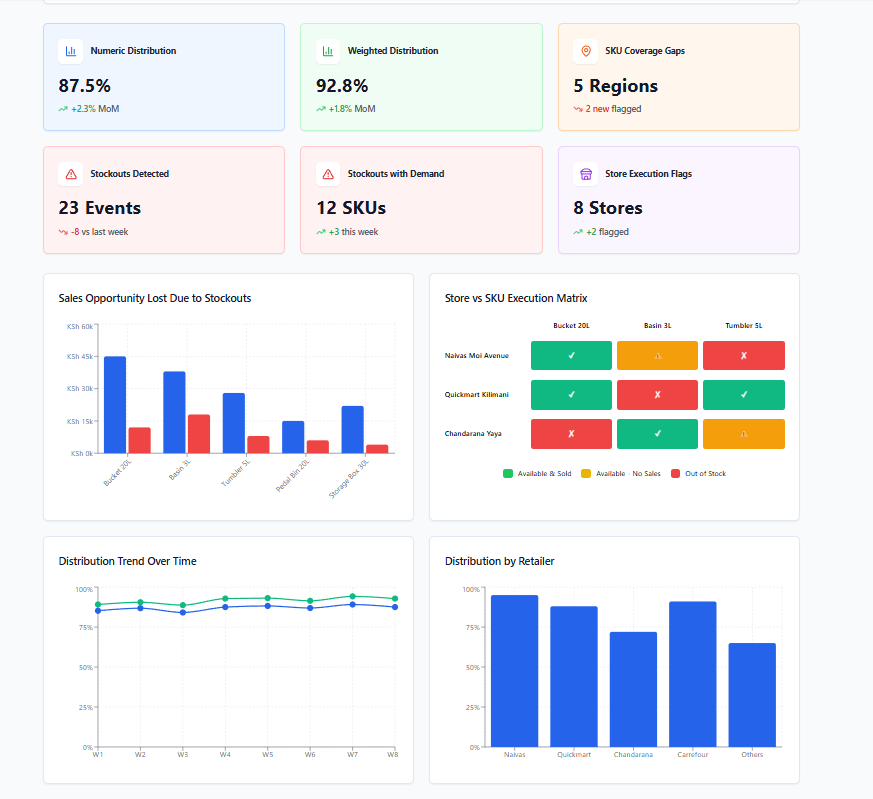Image resolution: width=873 pixels, height=799 pixels.
Task: Click the upward trend arrow beside +1.8% MoM
Action: (321, 109)
